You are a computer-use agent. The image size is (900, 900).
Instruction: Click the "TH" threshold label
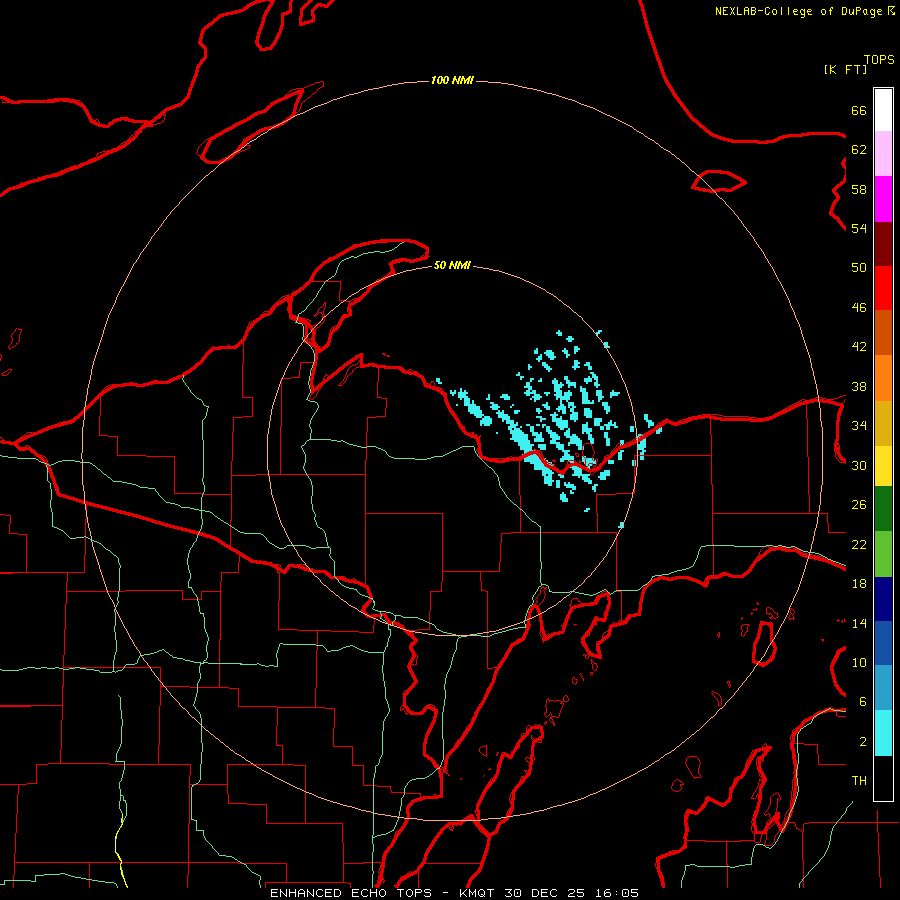pos(859,781)
